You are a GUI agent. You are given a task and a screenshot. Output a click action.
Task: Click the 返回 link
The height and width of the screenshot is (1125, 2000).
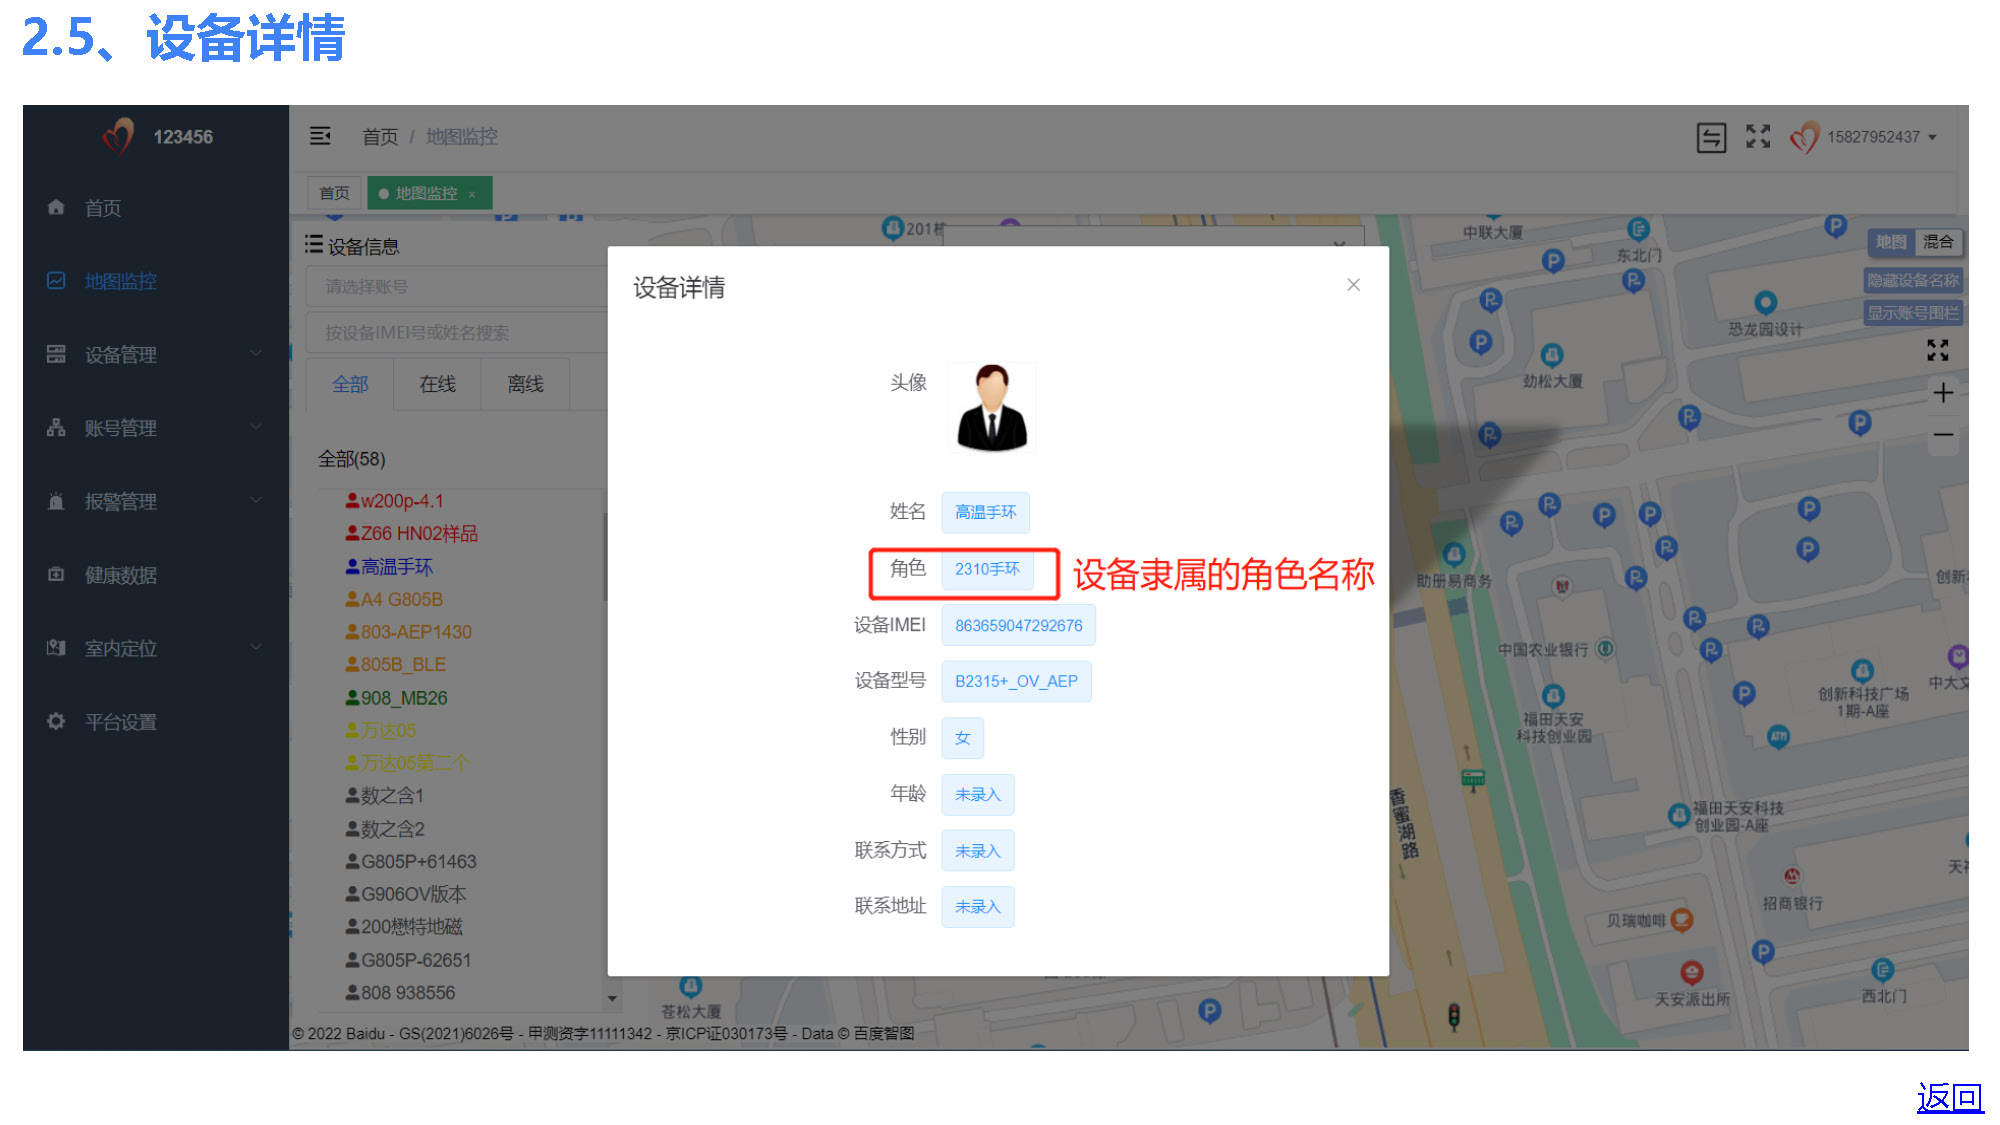click(1950, 1098)
